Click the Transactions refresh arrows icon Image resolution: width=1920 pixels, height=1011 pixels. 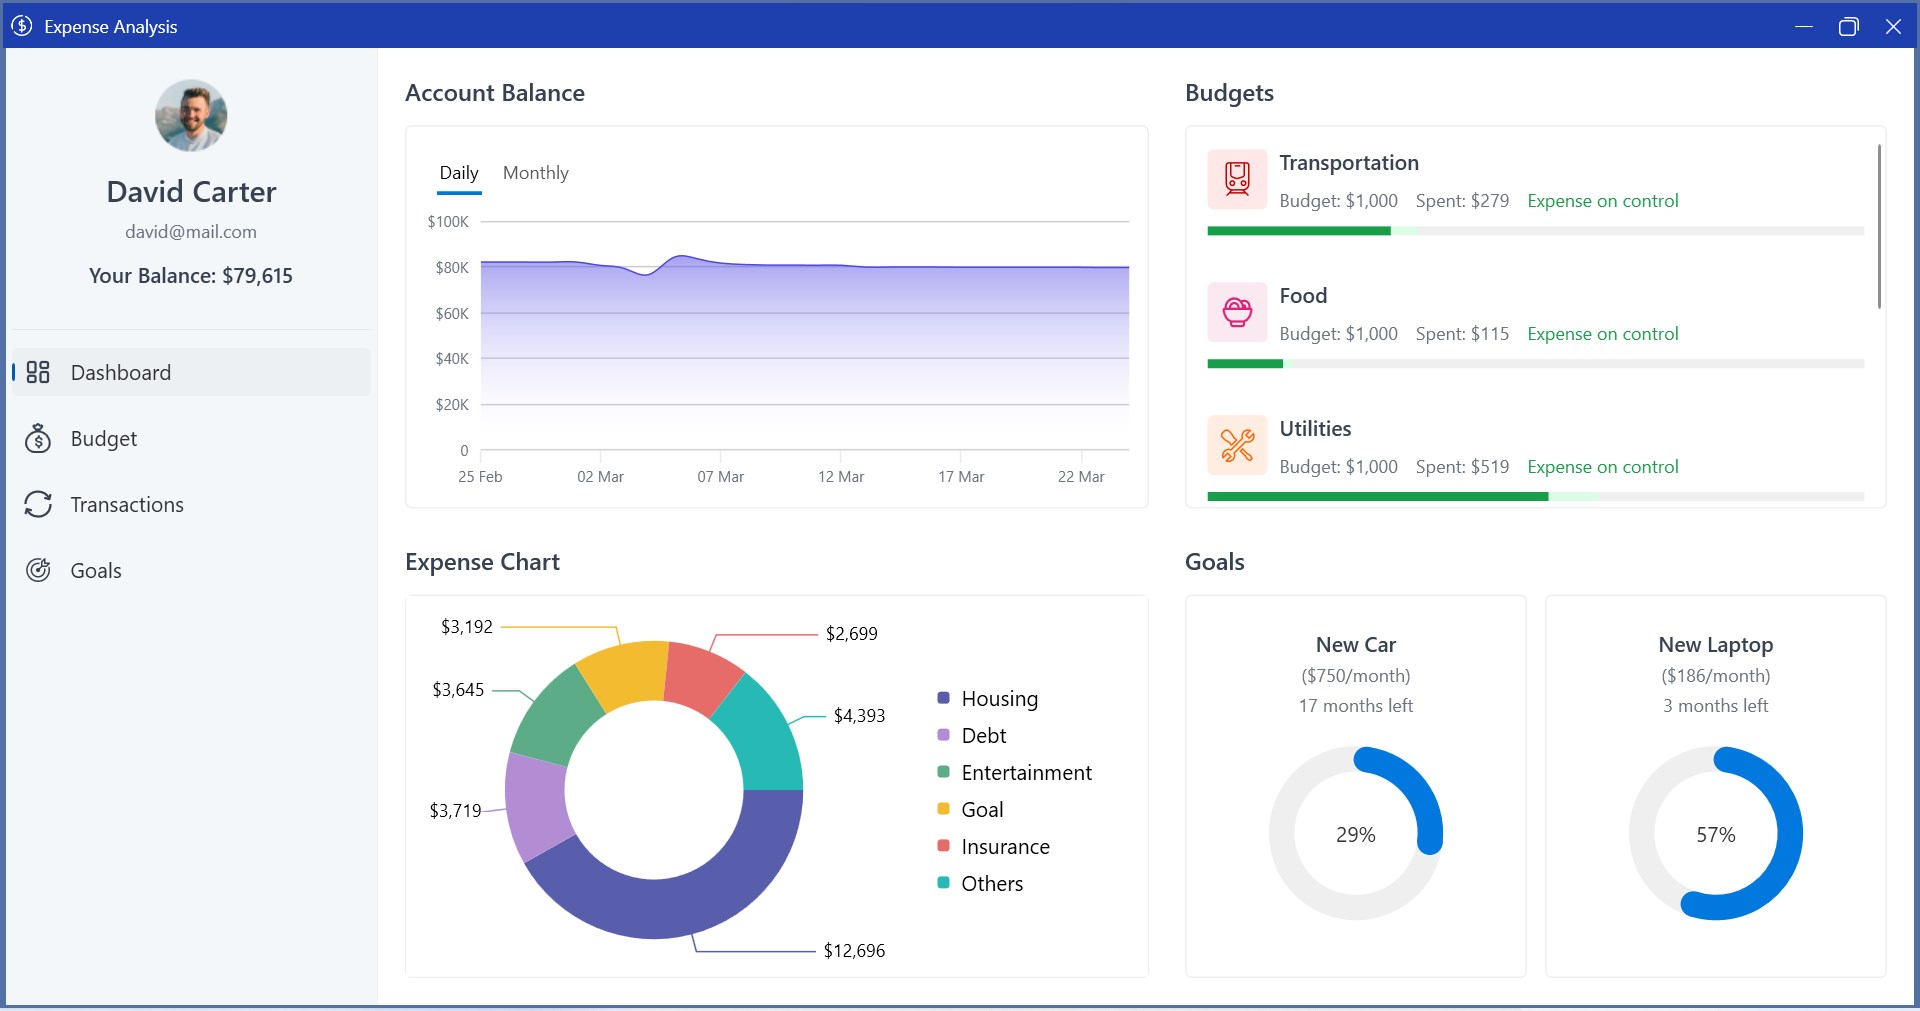tap(38, 504)
